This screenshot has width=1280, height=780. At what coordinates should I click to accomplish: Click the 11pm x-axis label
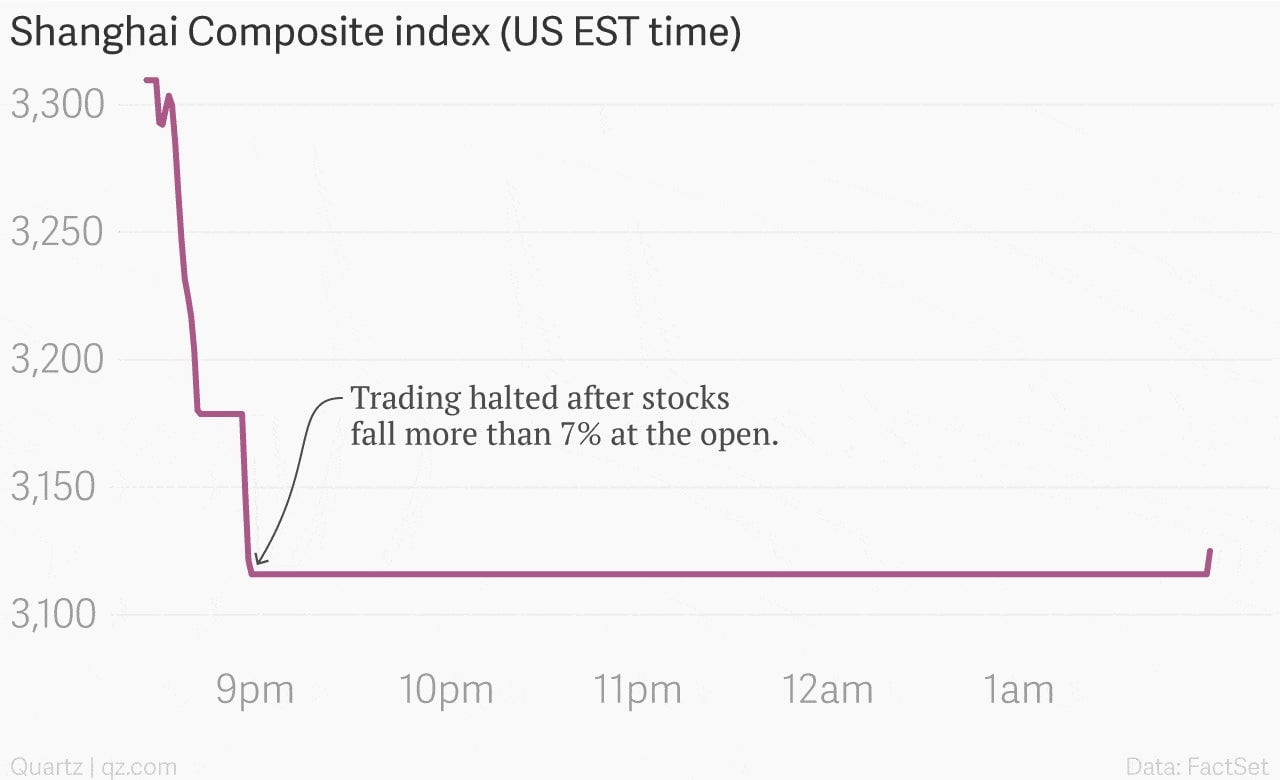(637, 691)
